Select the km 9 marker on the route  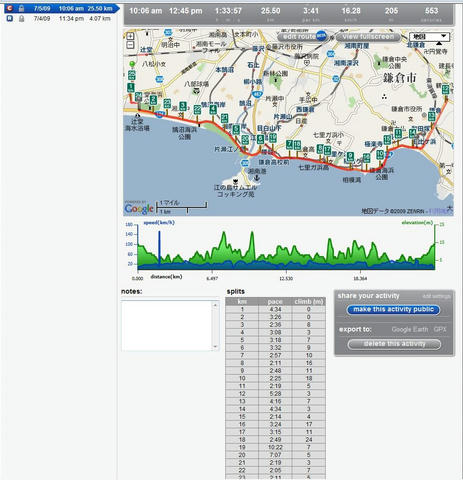[x=350, y=157]
